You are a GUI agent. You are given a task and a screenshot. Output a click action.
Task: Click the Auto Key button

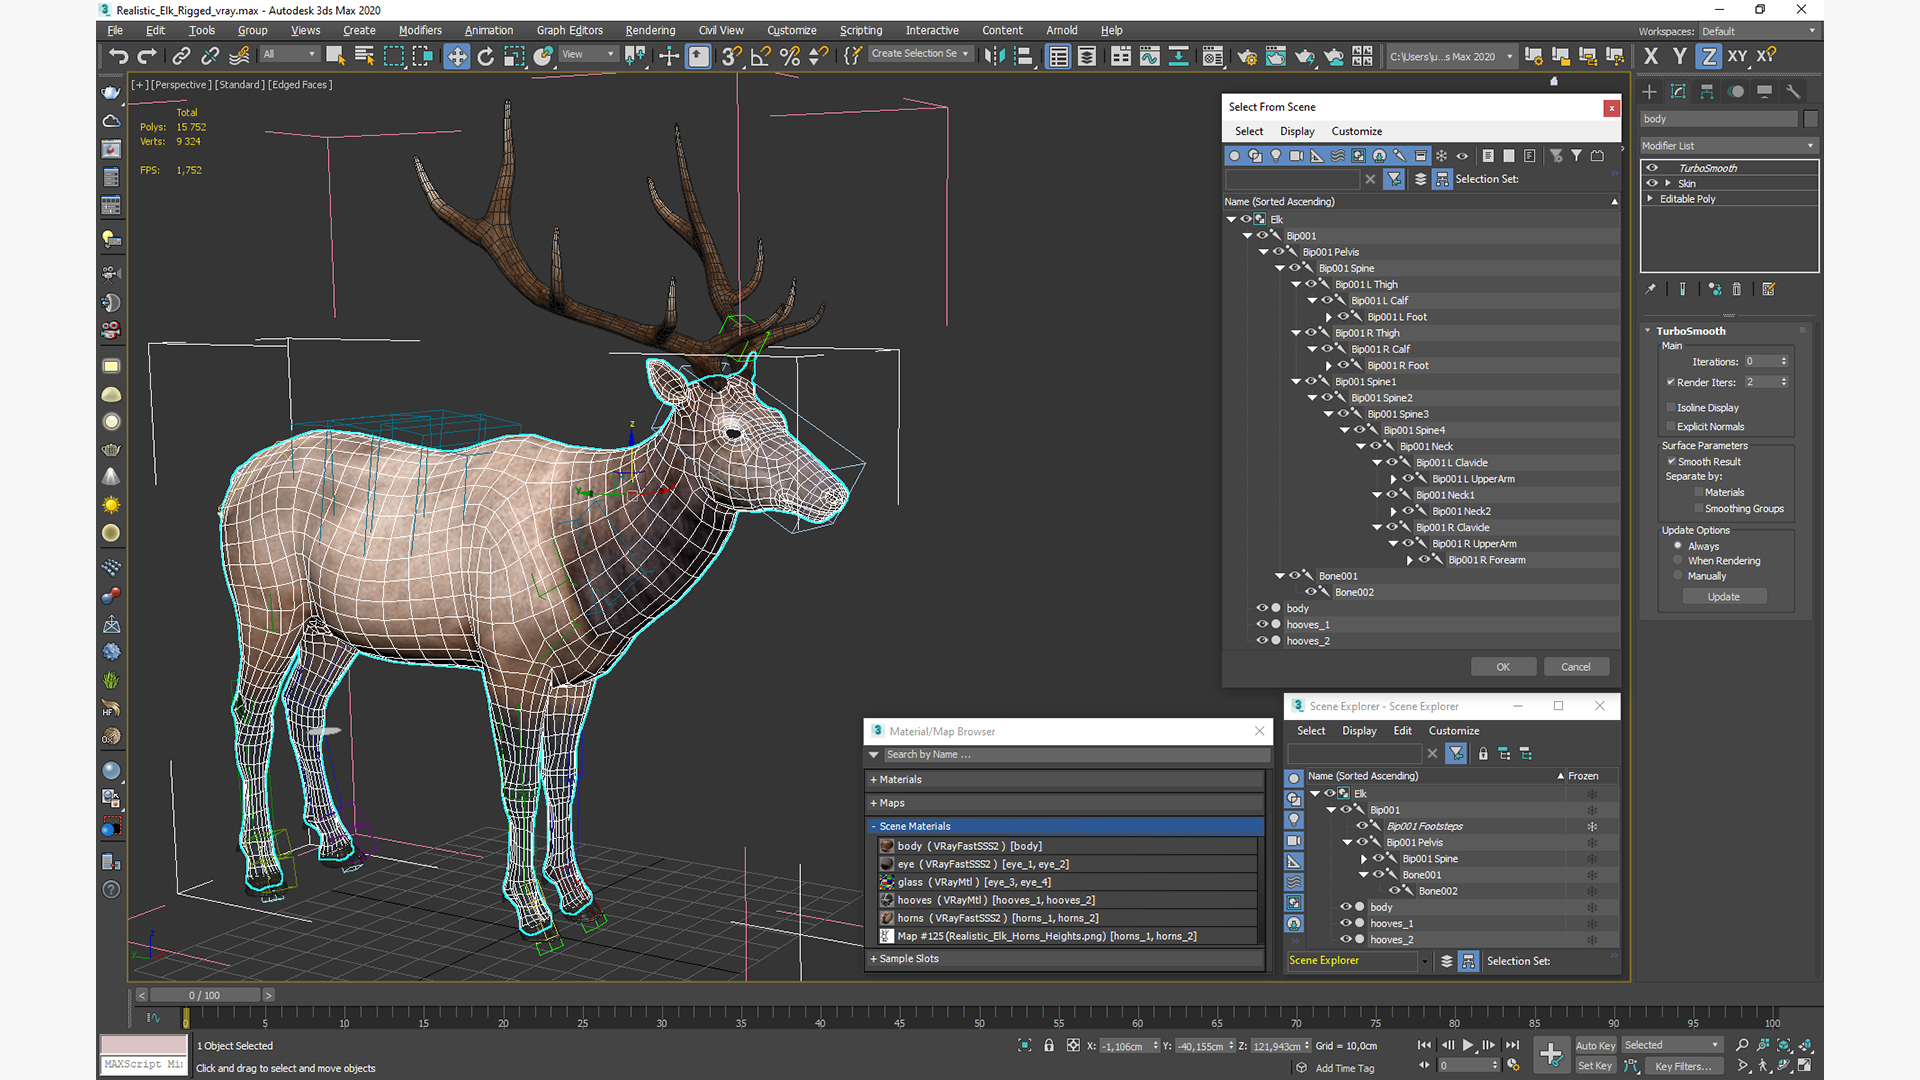pyautogui.click(x=1595, y=1045)
